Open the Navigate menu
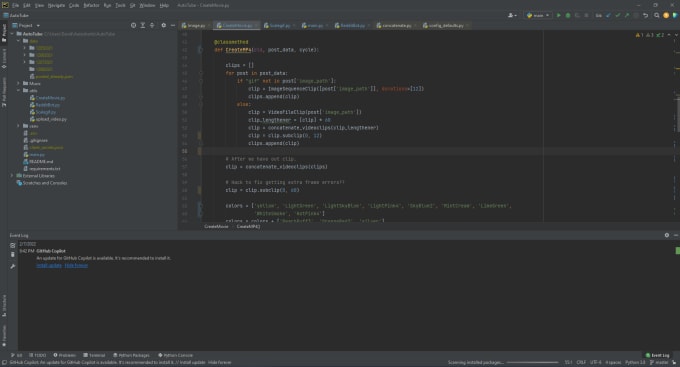The width and height of the screenshot is (680, 367). click(56, 5)
